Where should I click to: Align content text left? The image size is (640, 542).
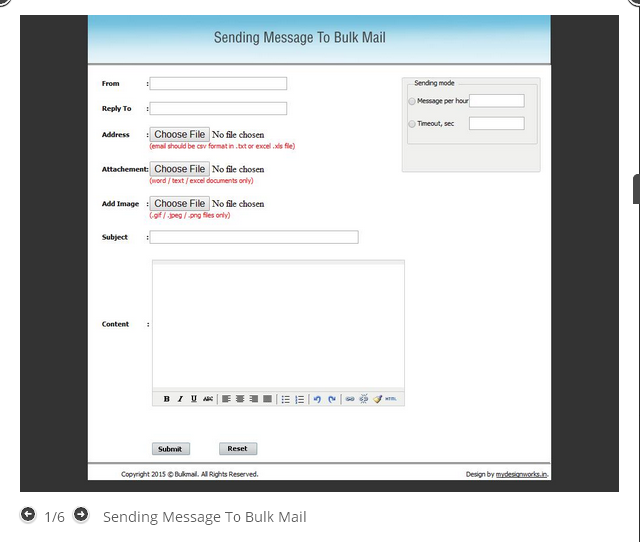click(226, 399)
